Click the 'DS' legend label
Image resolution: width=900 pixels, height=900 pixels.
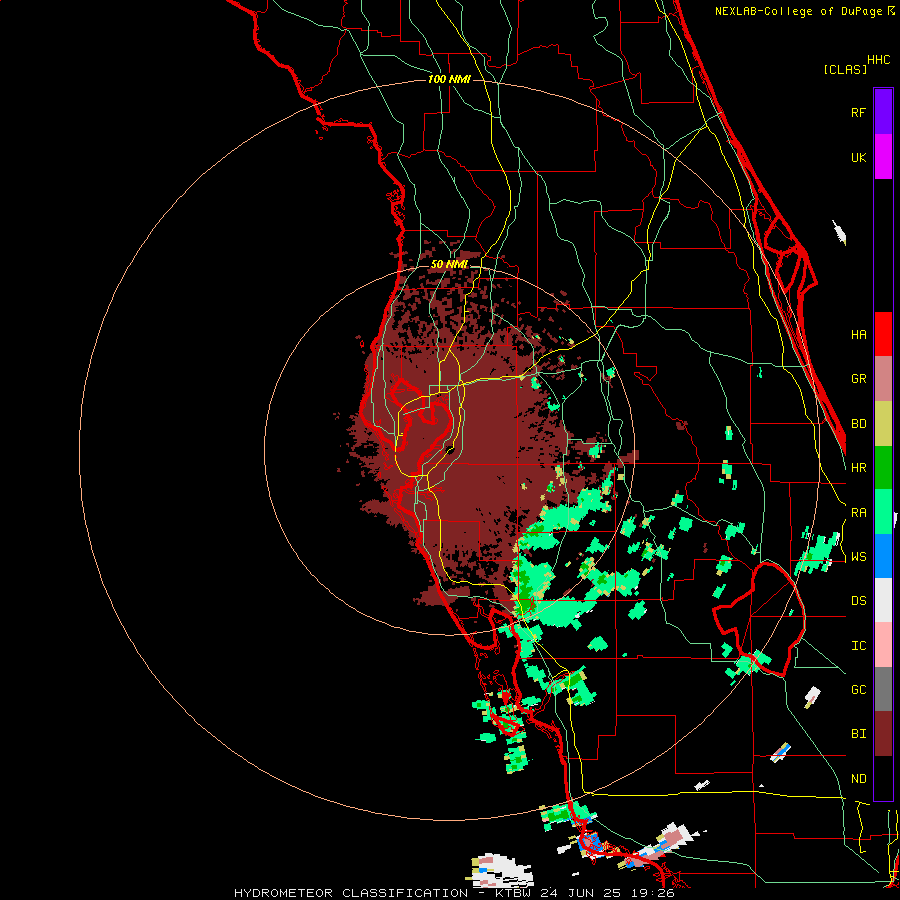(x=858, y=601)
